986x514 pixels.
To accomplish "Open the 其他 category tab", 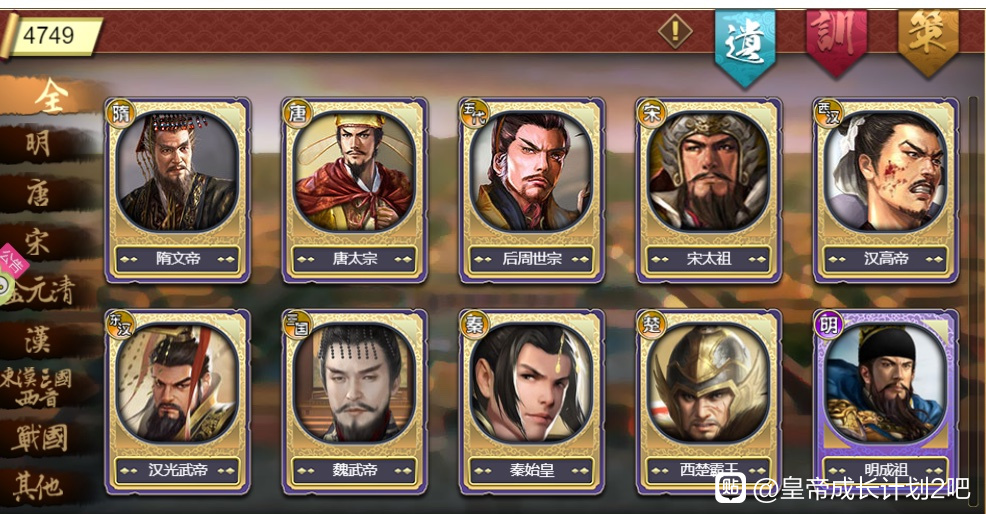I will [x=39, y=486].
